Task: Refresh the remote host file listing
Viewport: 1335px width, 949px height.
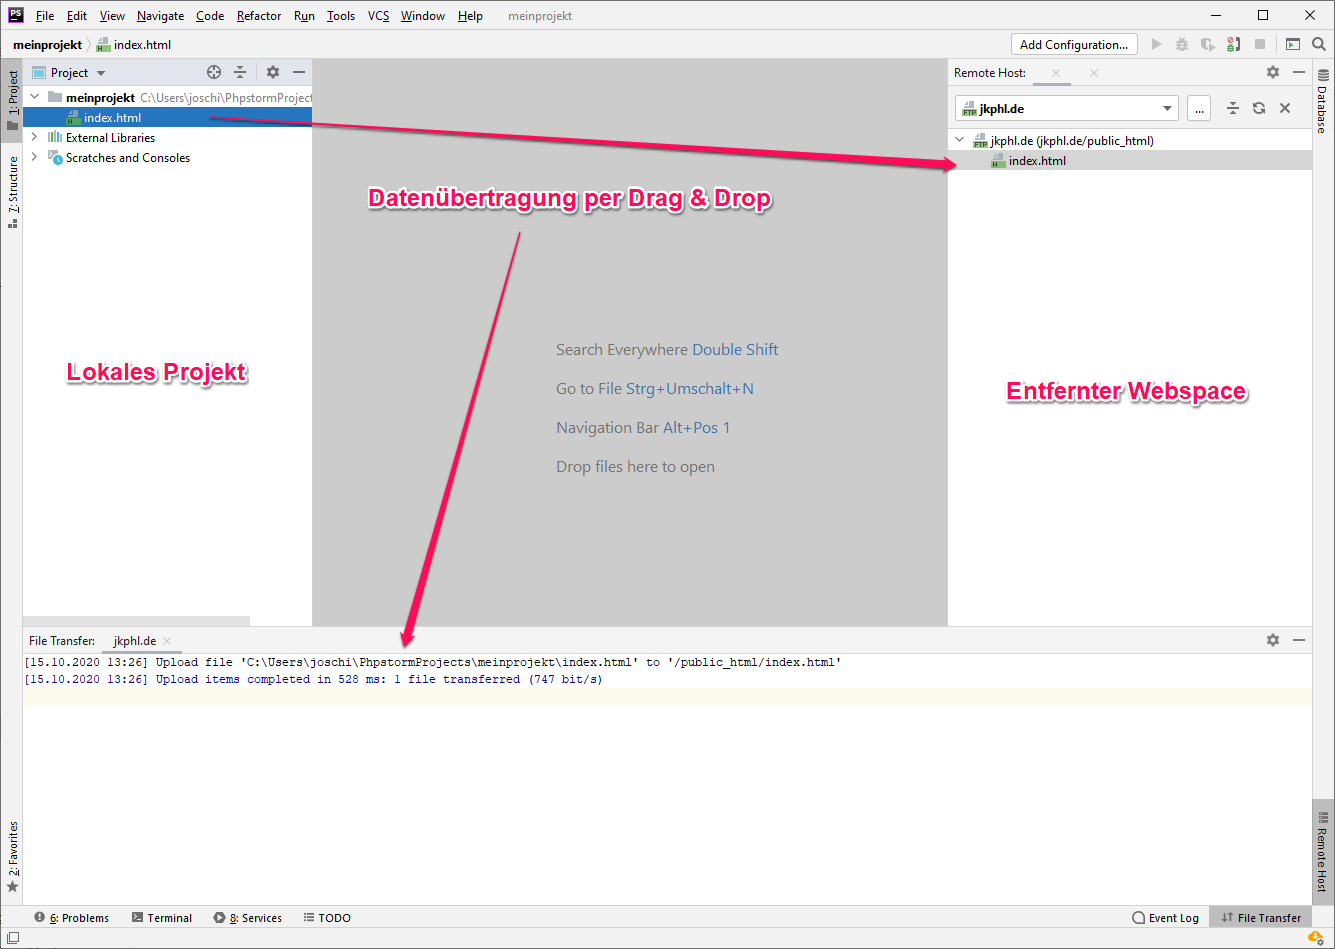Action: pyautogui.click(x=1258, y=108)
